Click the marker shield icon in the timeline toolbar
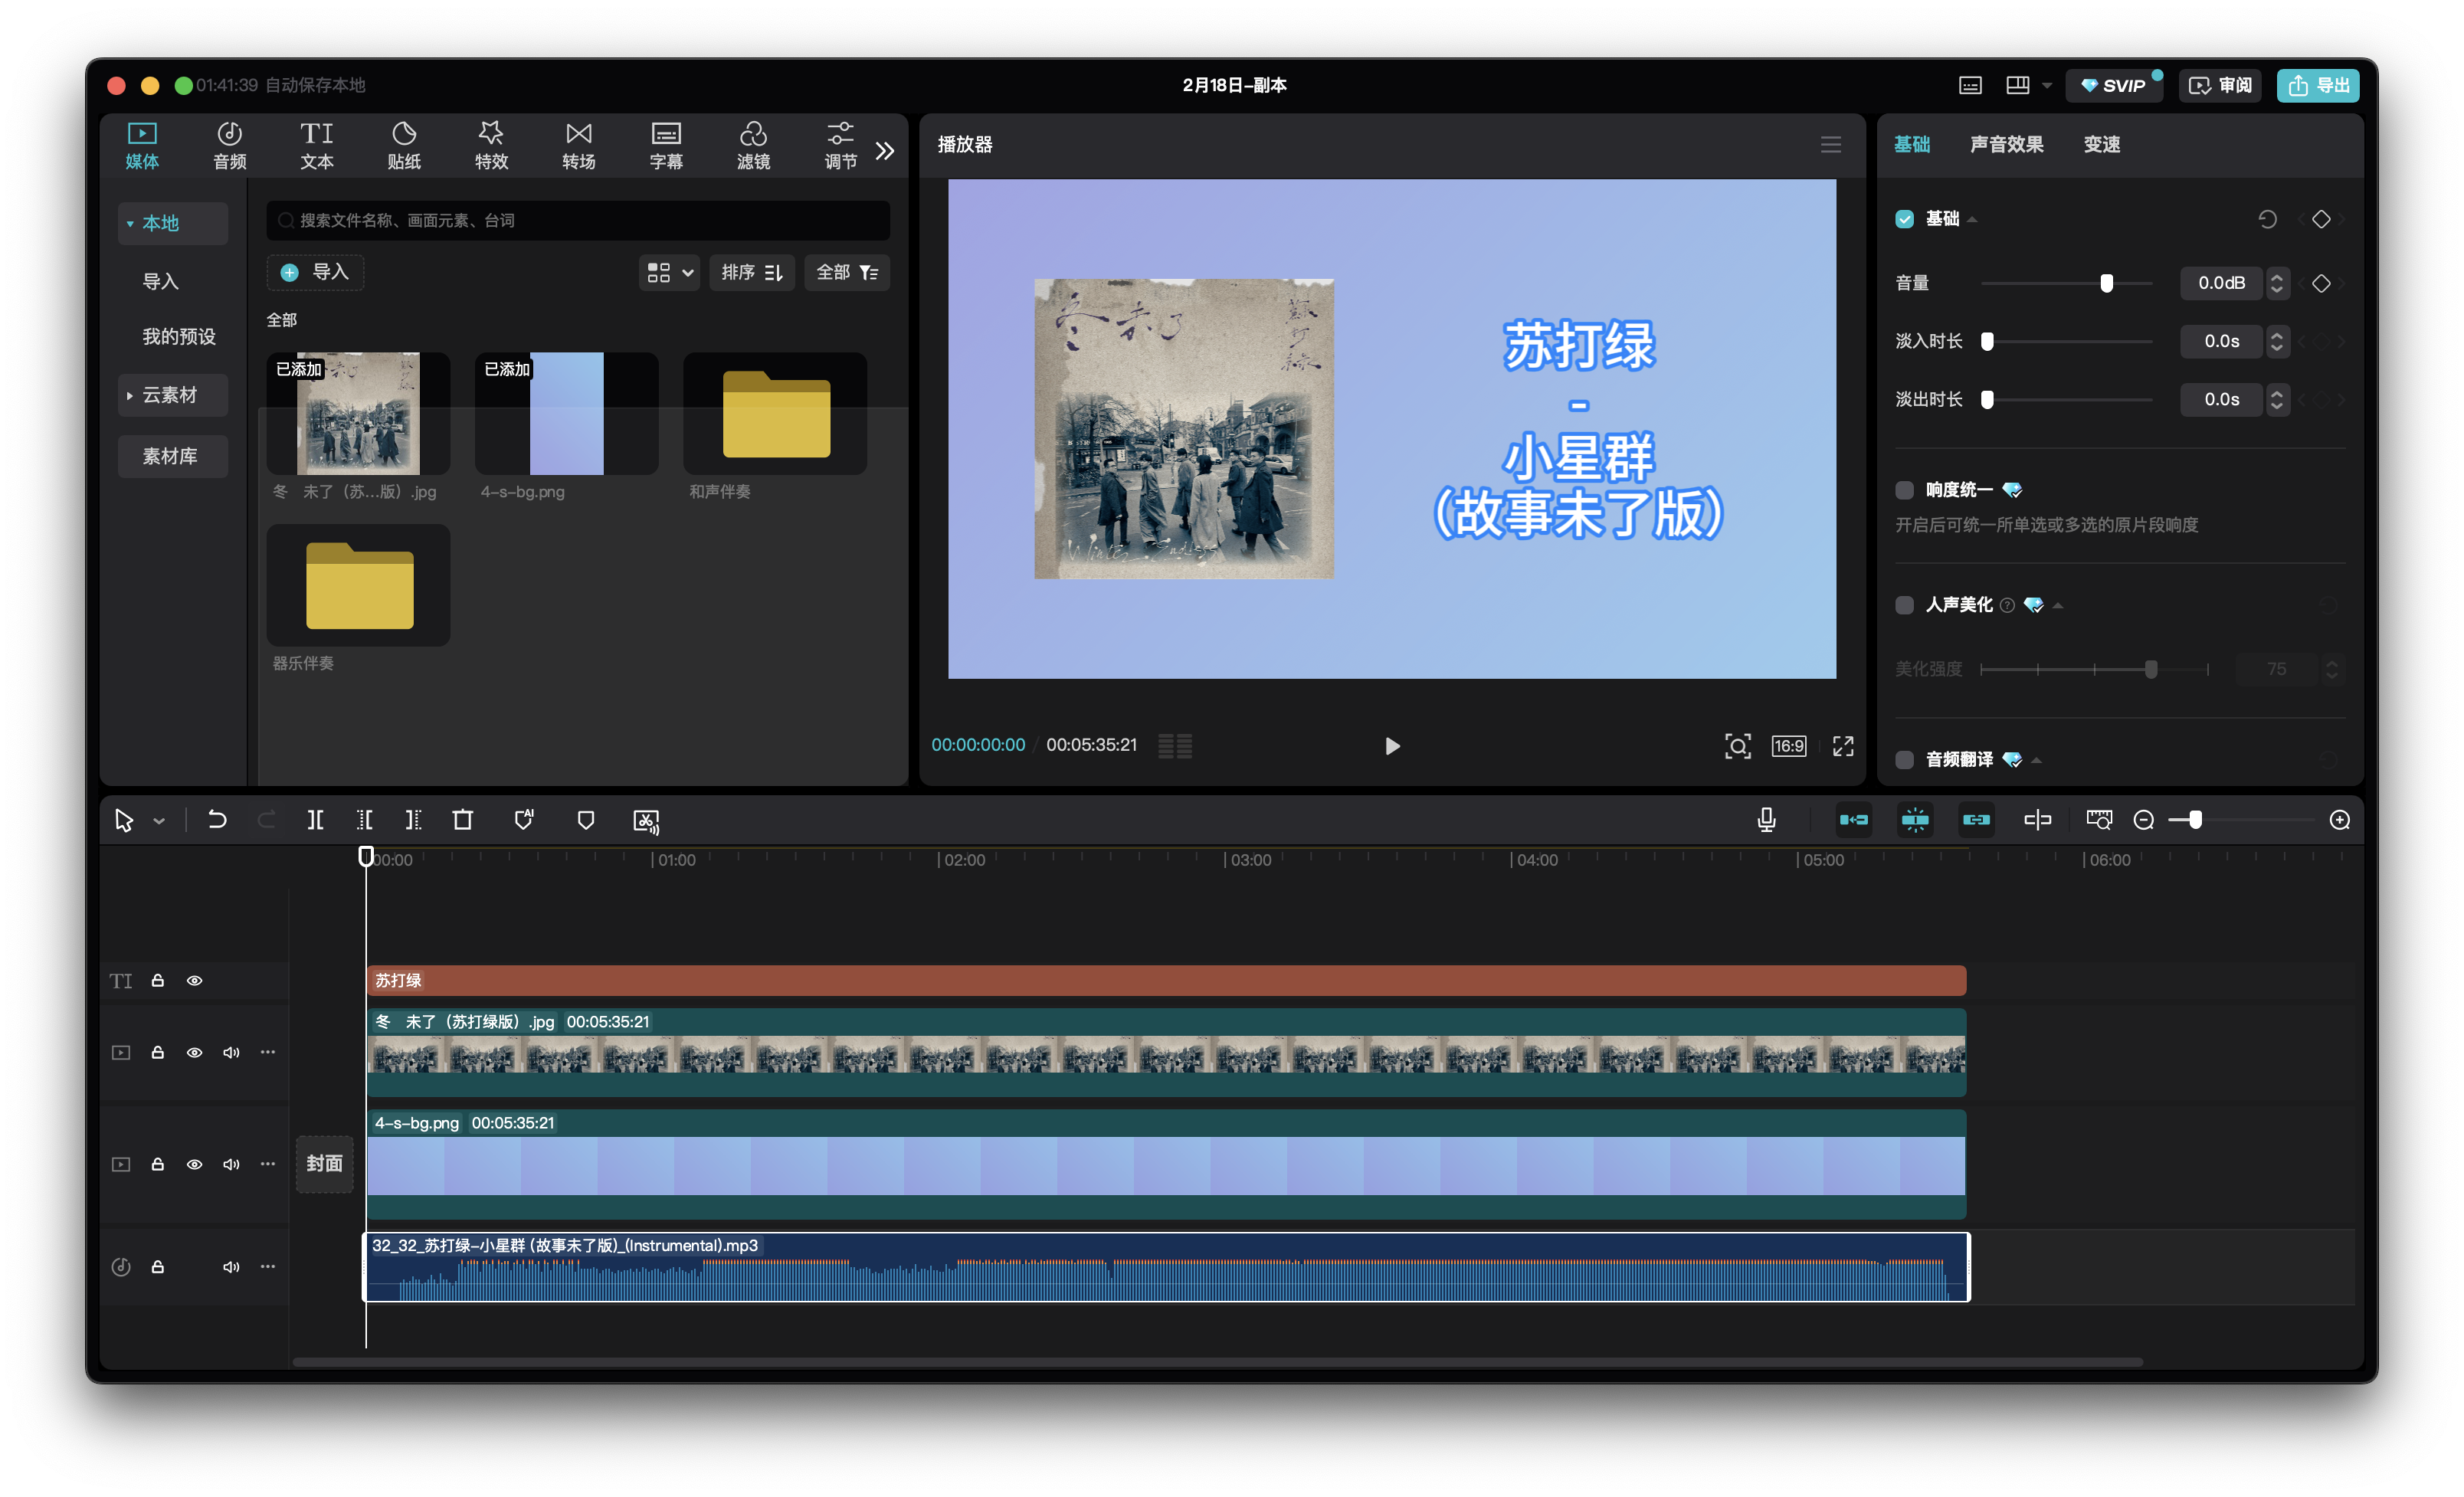The height and width of the screenshot is (1497, 2464). coord(586,821)
